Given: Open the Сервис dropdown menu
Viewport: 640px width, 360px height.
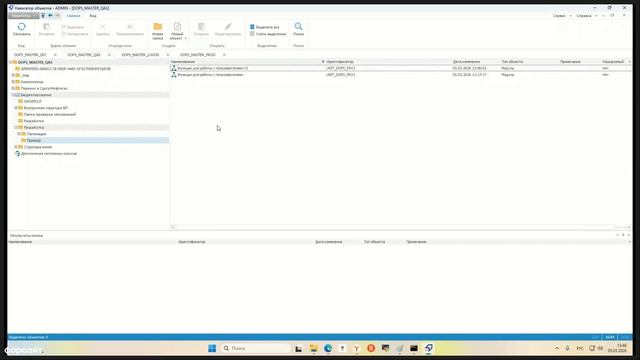Looking at the screenshot, I should [562, 16].
